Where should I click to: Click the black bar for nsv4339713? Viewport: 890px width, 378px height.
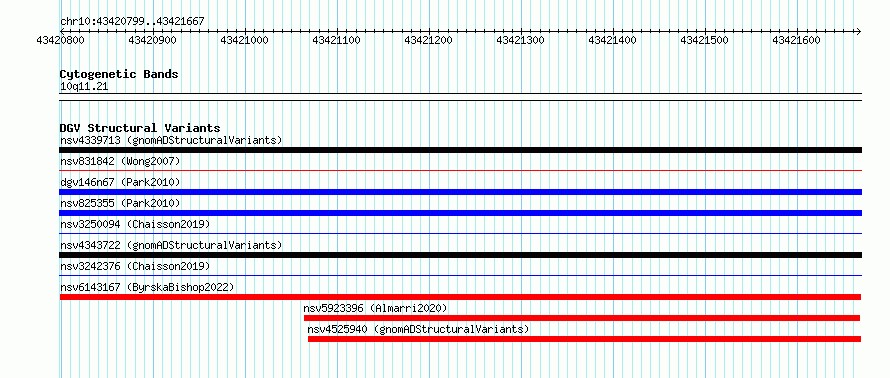tap(460, 150)
